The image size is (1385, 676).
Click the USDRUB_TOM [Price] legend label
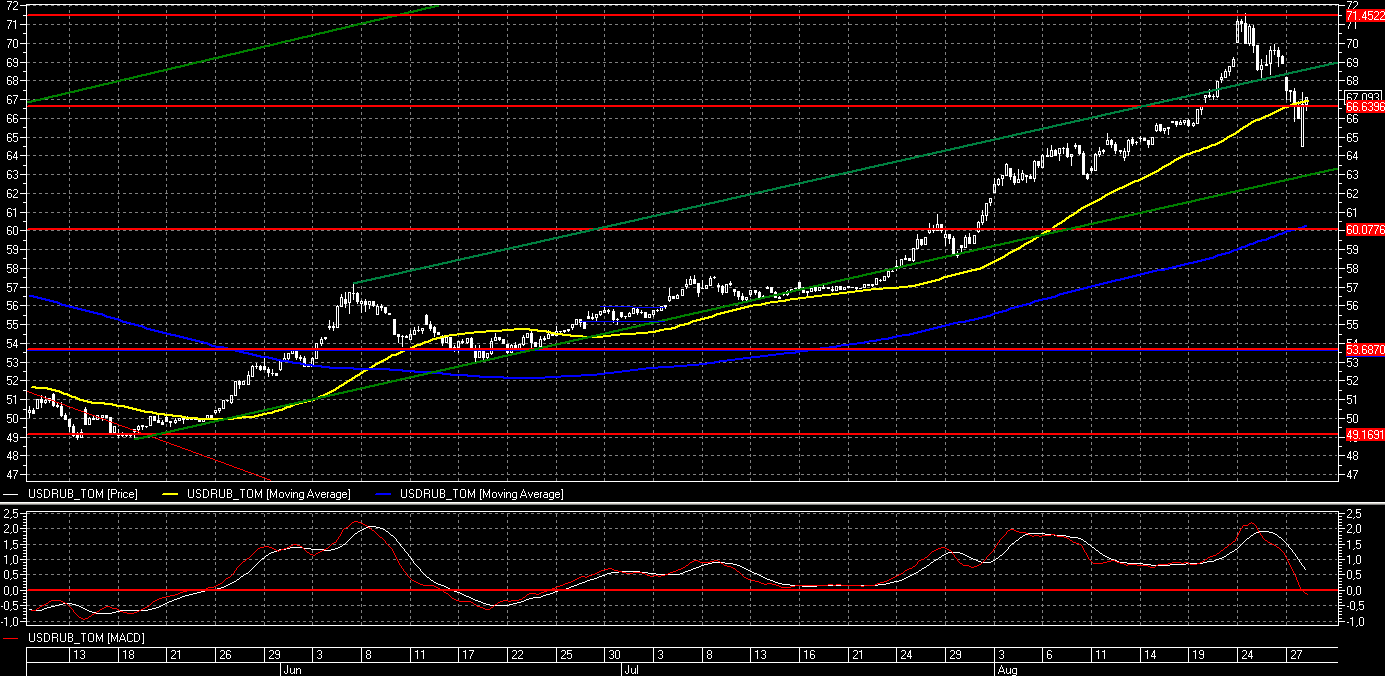[82, 494]
